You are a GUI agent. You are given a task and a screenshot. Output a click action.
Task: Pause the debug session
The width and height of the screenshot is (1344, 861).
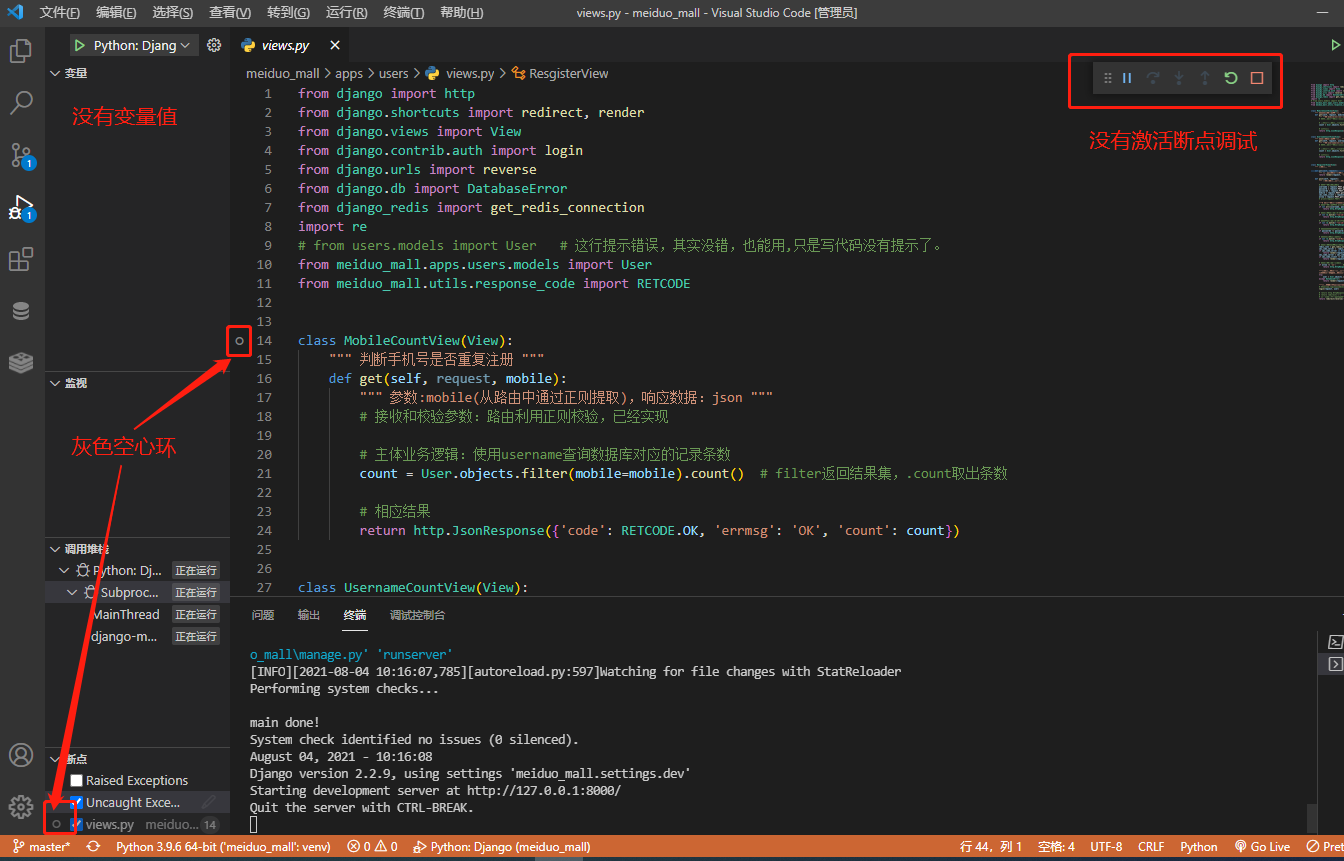(1127, 78)
